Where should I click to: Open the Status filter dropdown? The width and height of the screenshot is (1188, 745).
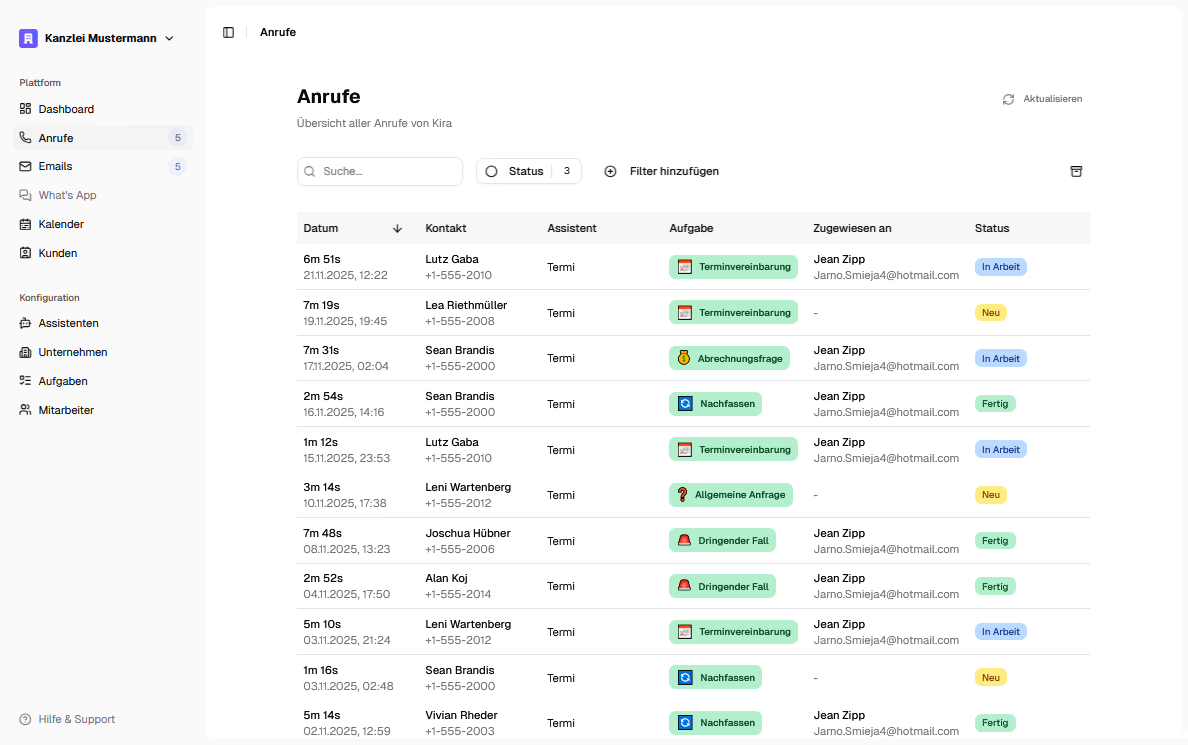[x=529, y=171]
